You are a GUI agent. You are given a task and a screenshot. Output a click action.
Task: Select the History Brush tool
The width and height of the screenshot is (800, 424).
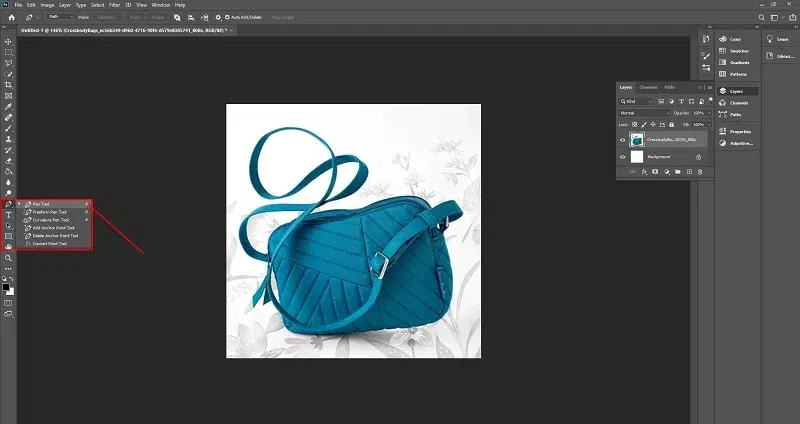click(8, 150)
